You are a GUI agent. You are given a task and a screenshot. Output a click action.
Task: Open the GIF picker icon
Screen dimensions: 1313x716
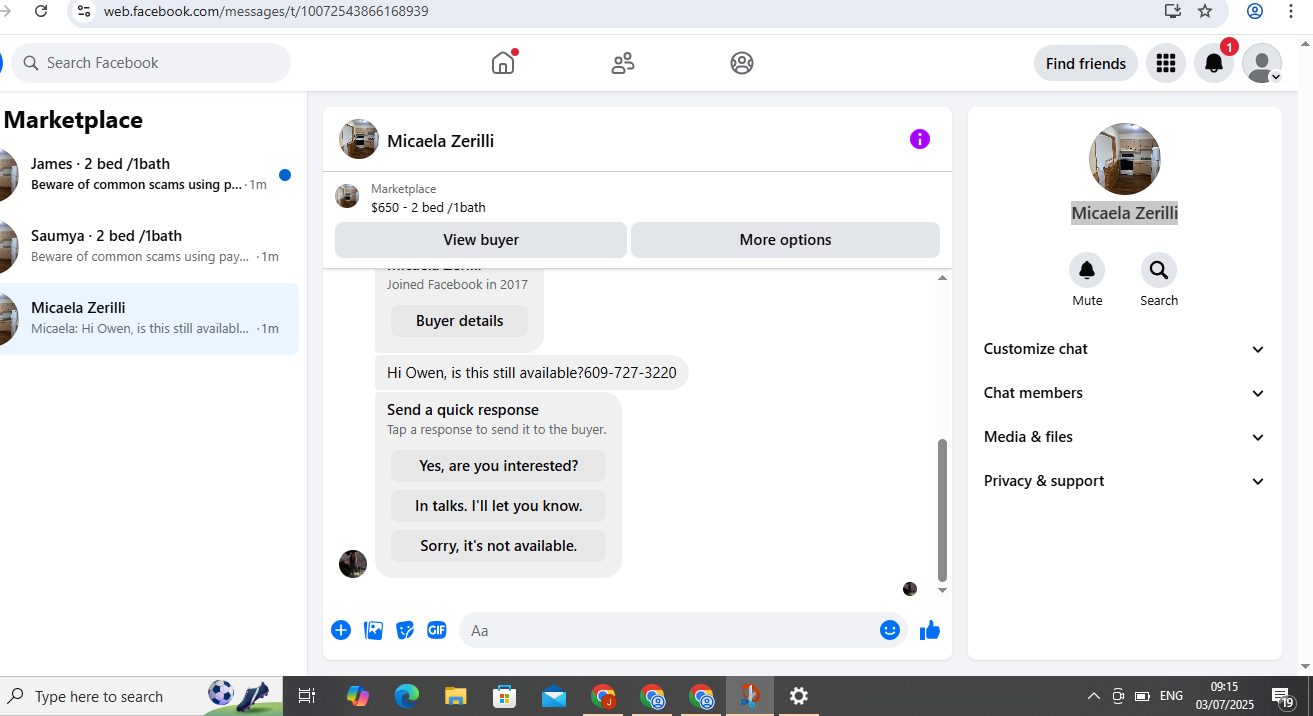pos(437,630)
